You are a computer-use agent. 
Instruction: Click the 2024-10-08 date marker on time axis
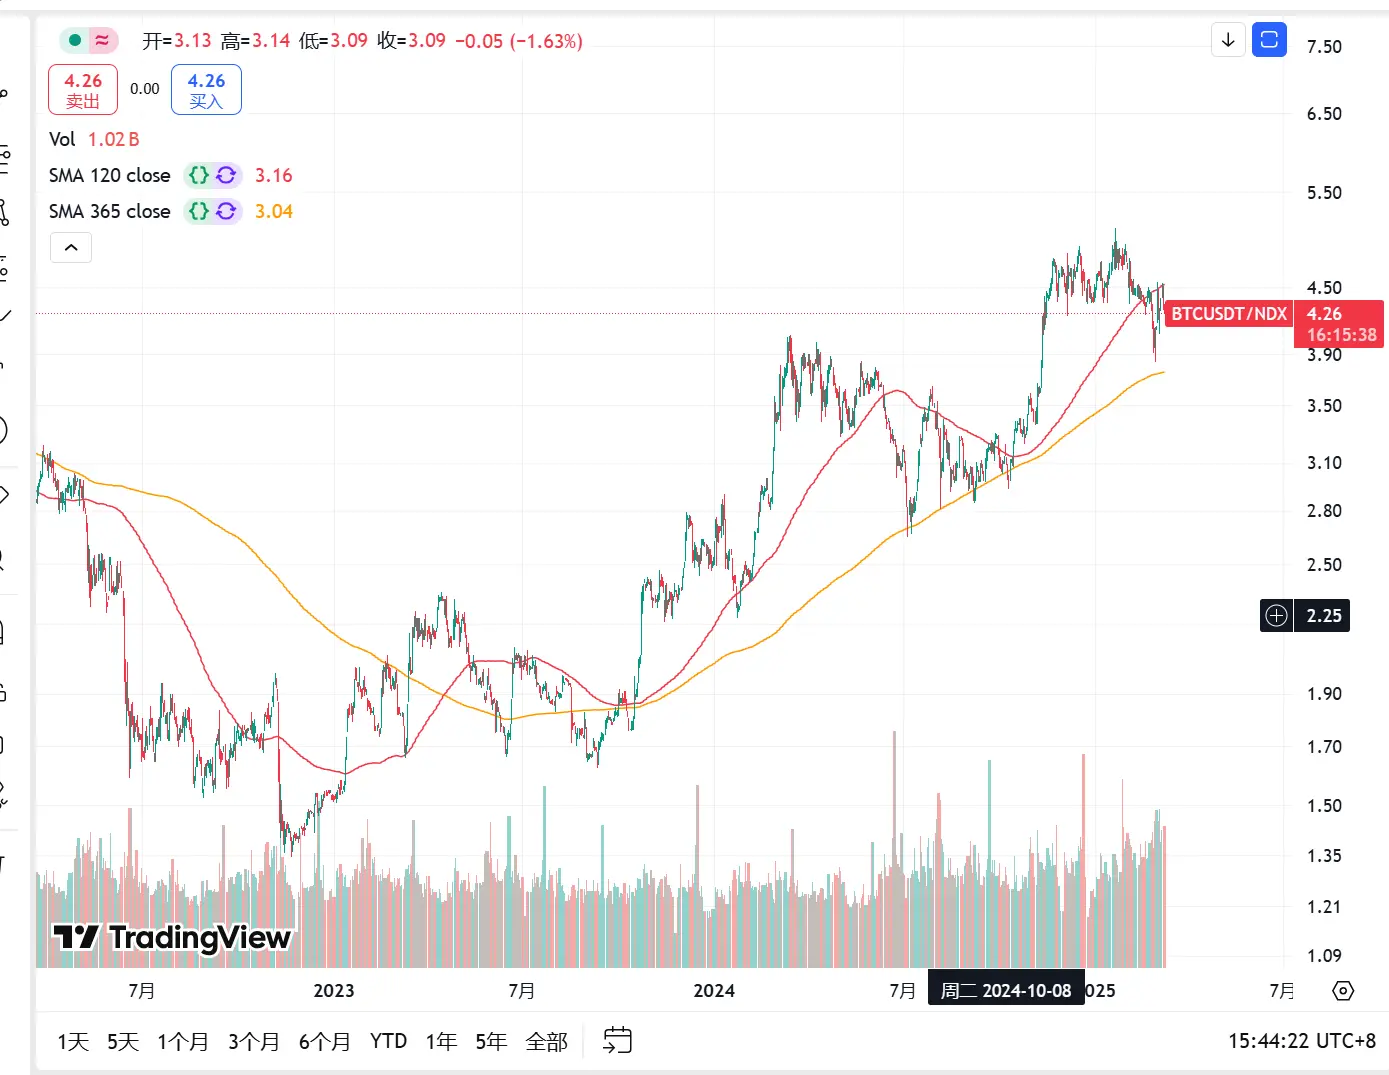(x=1005, y=990)
